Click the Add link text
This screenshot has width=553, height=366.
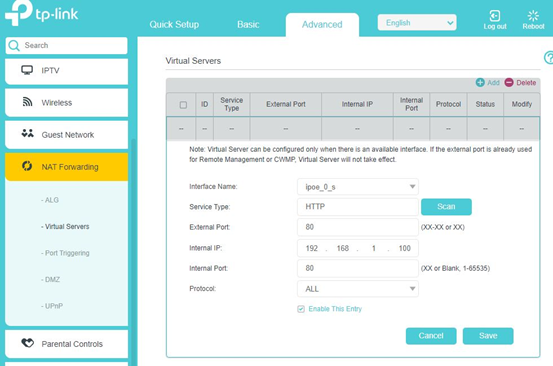coord(493,83)
